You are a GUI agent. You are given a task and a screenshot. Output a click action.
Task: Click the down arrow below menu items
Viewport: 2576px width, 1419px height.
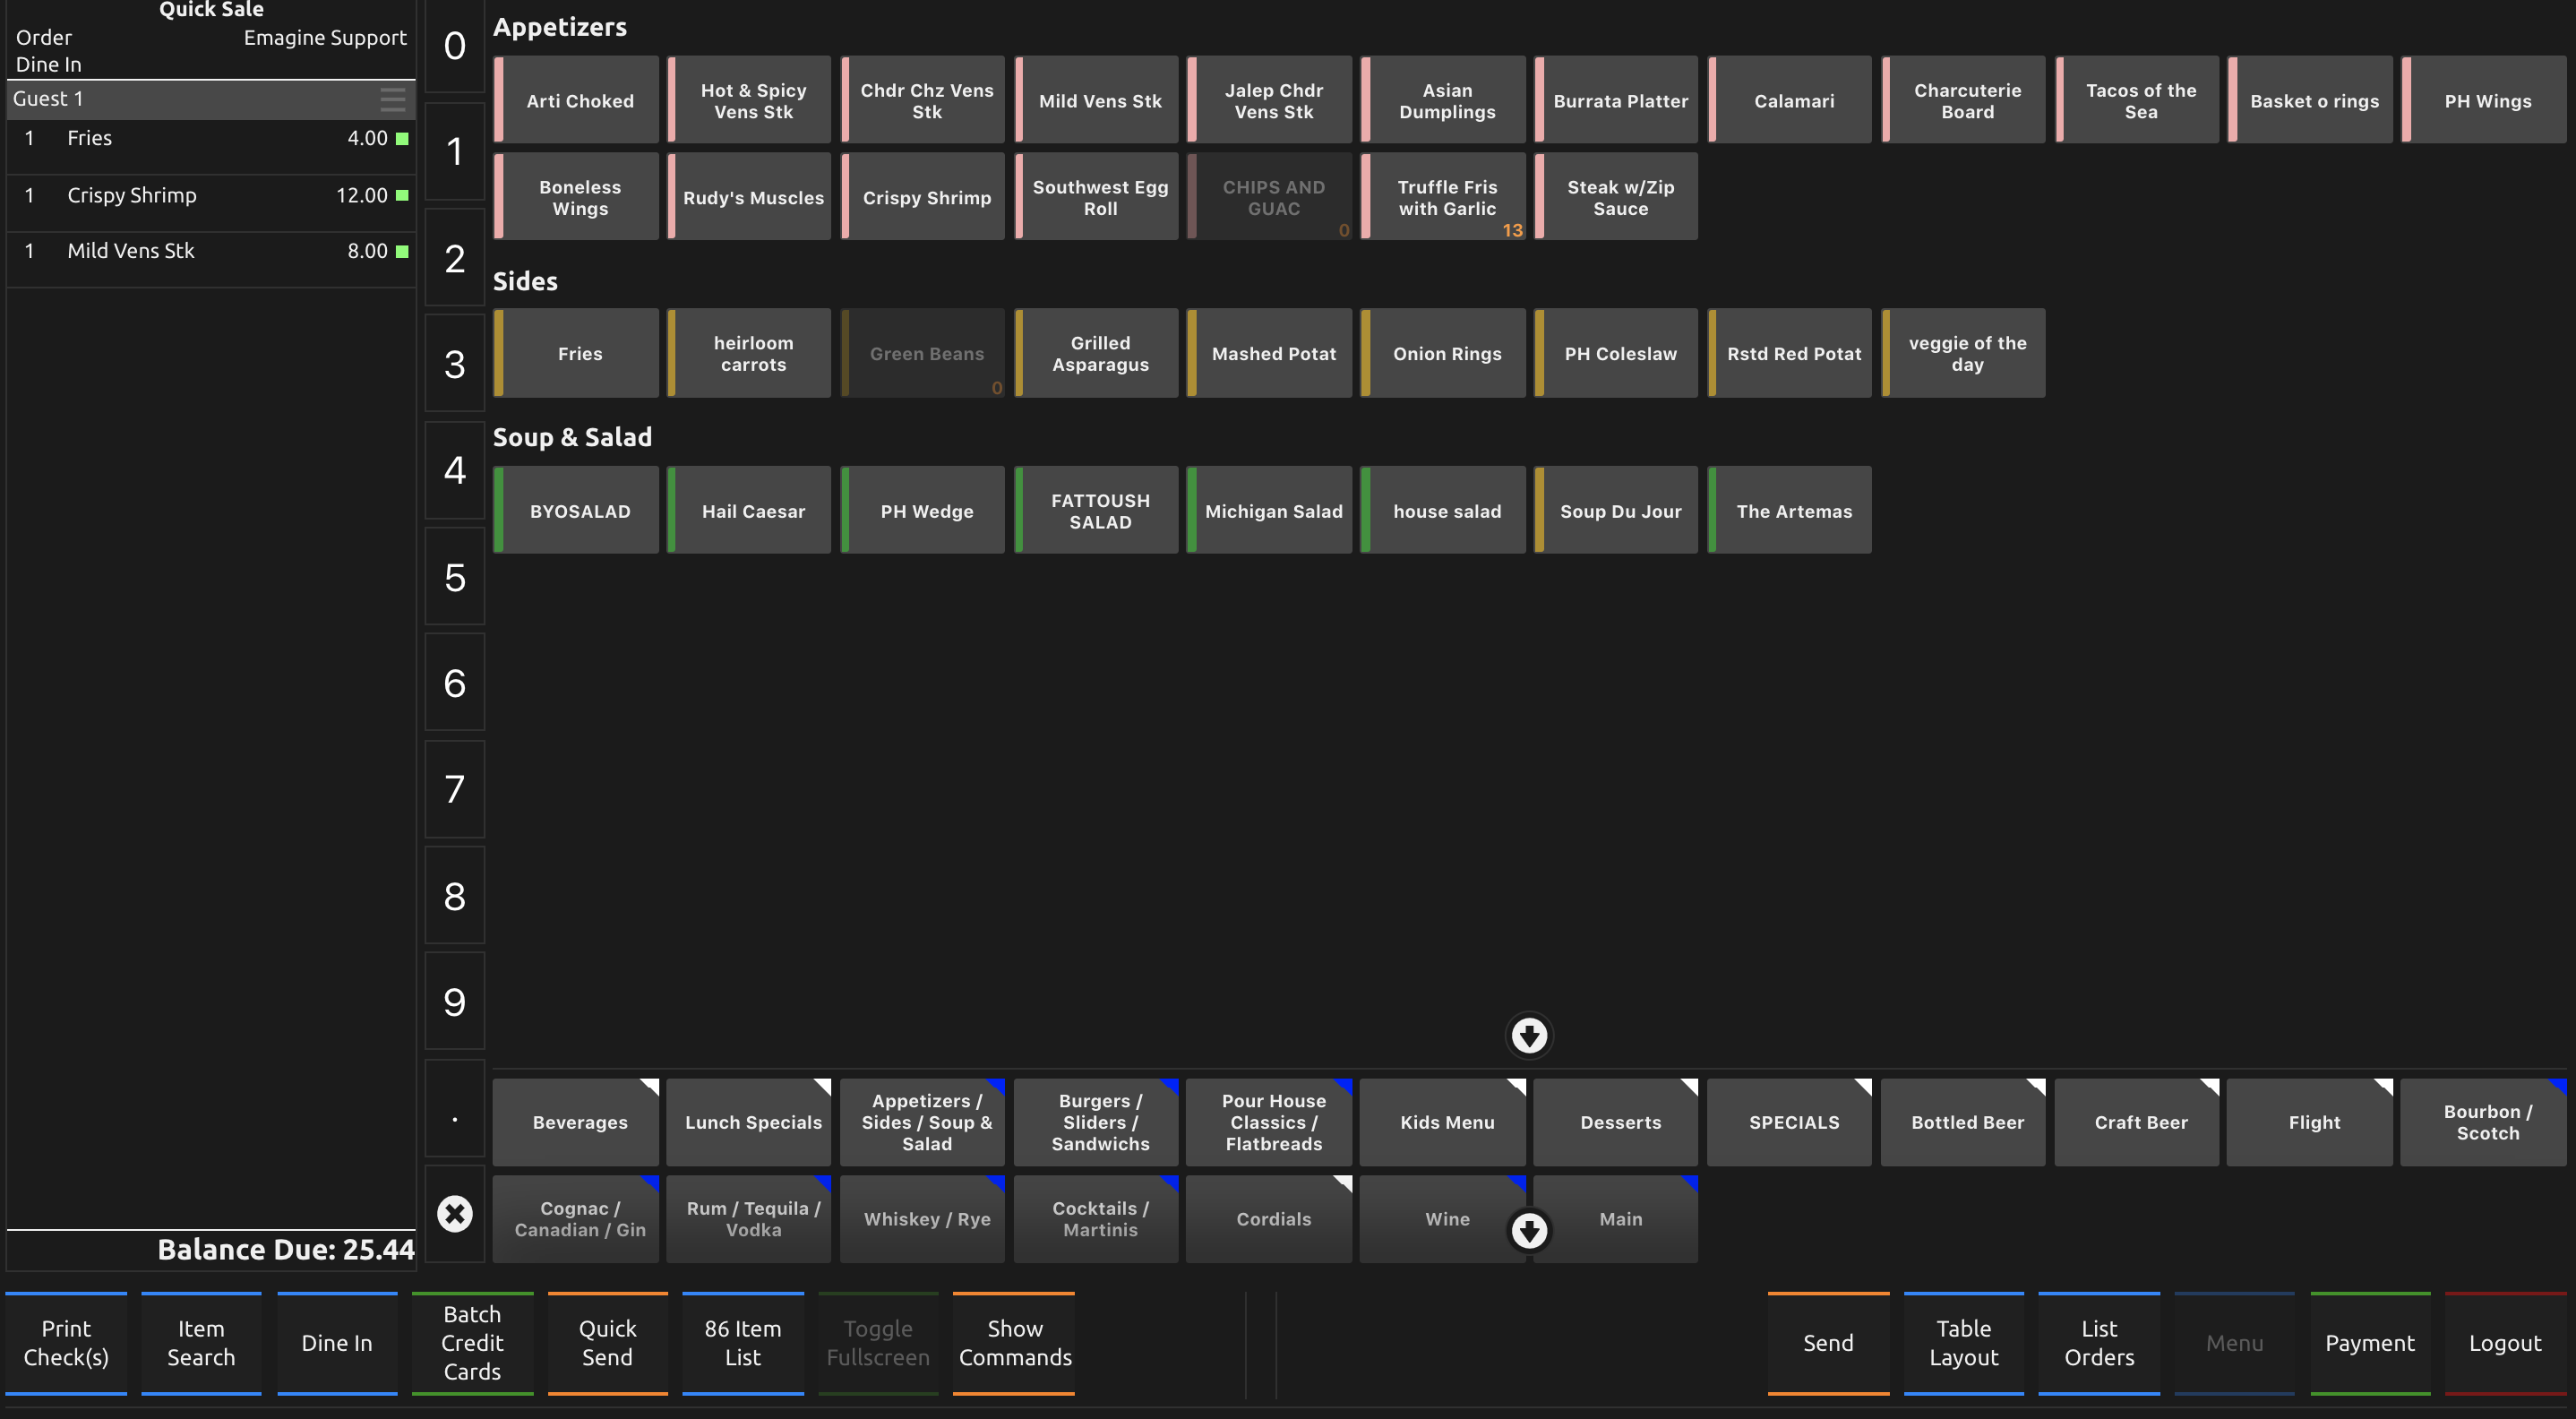[x=1528, y=1035]
